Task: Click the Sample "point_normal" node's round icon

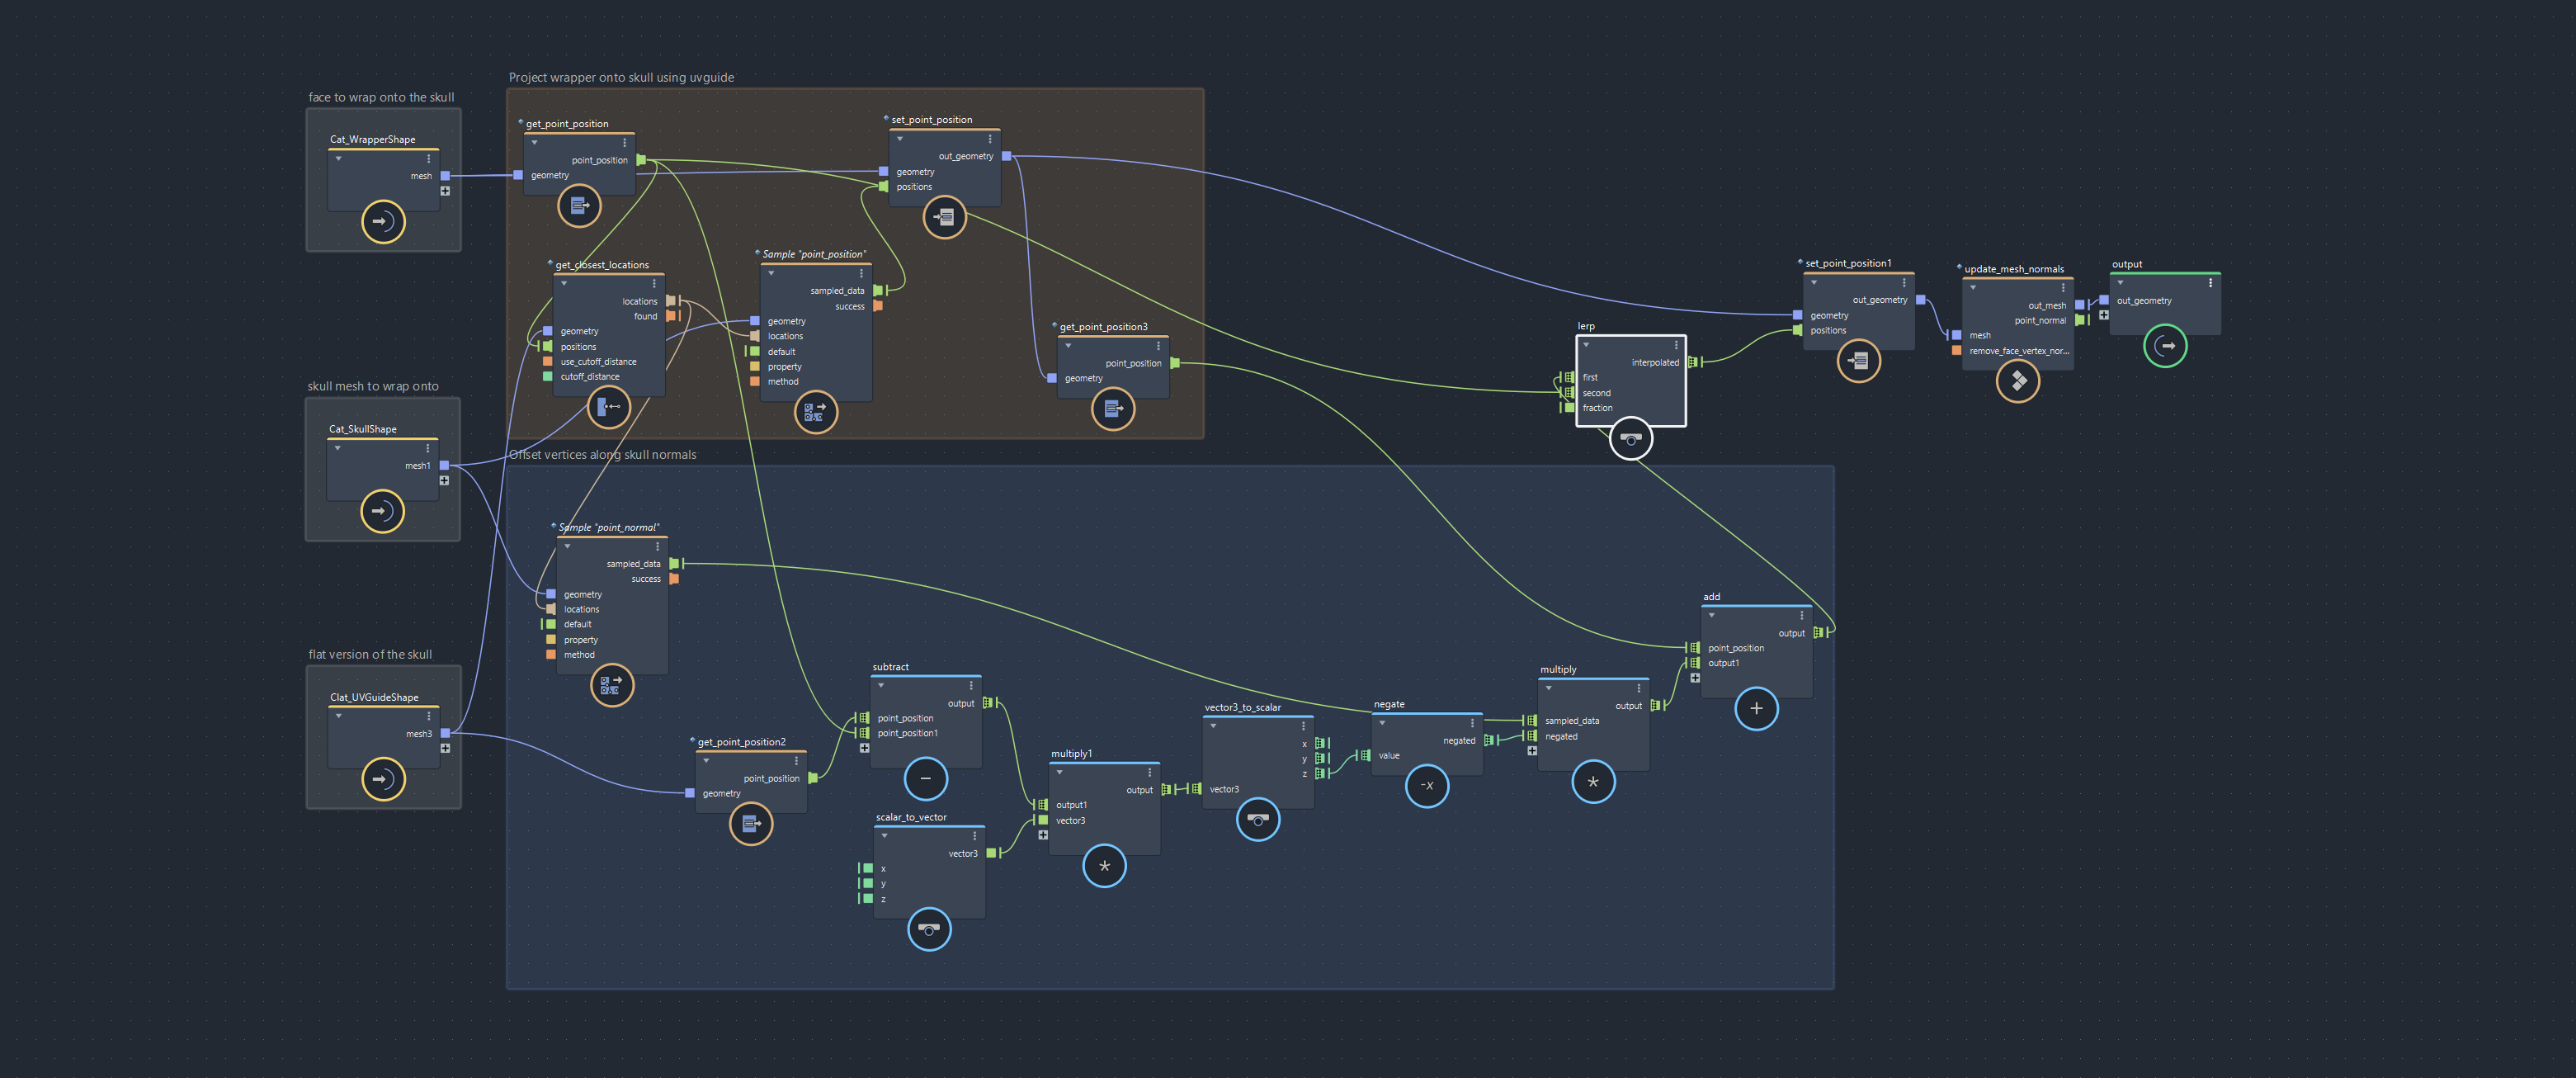Action: click(x=612, y=685)
